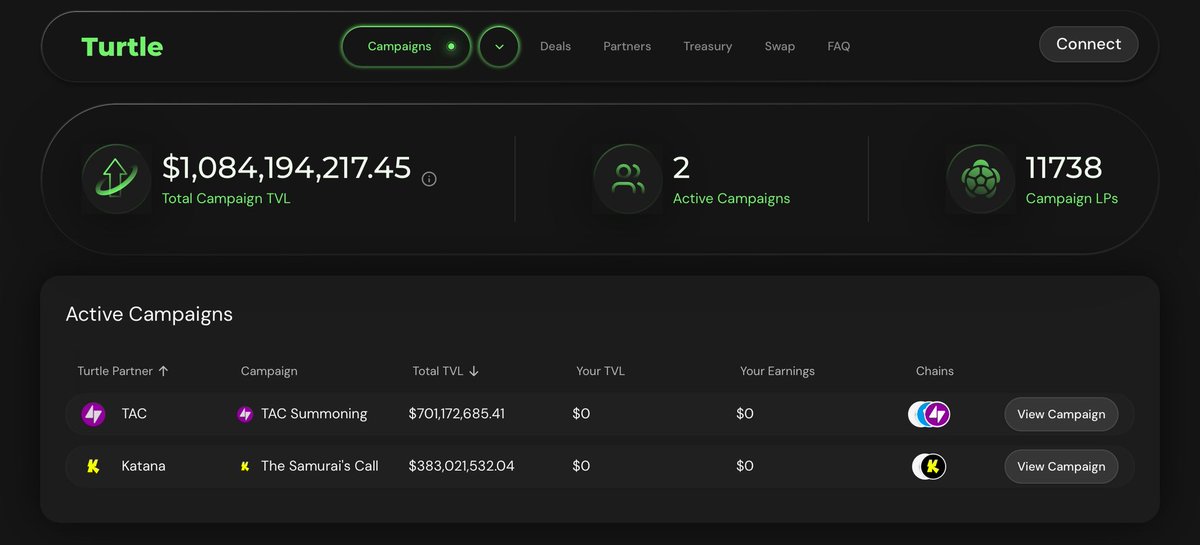The image size is (1200, 545).
Task: Open the Partners menu item
Action: (x=627, y=46)
